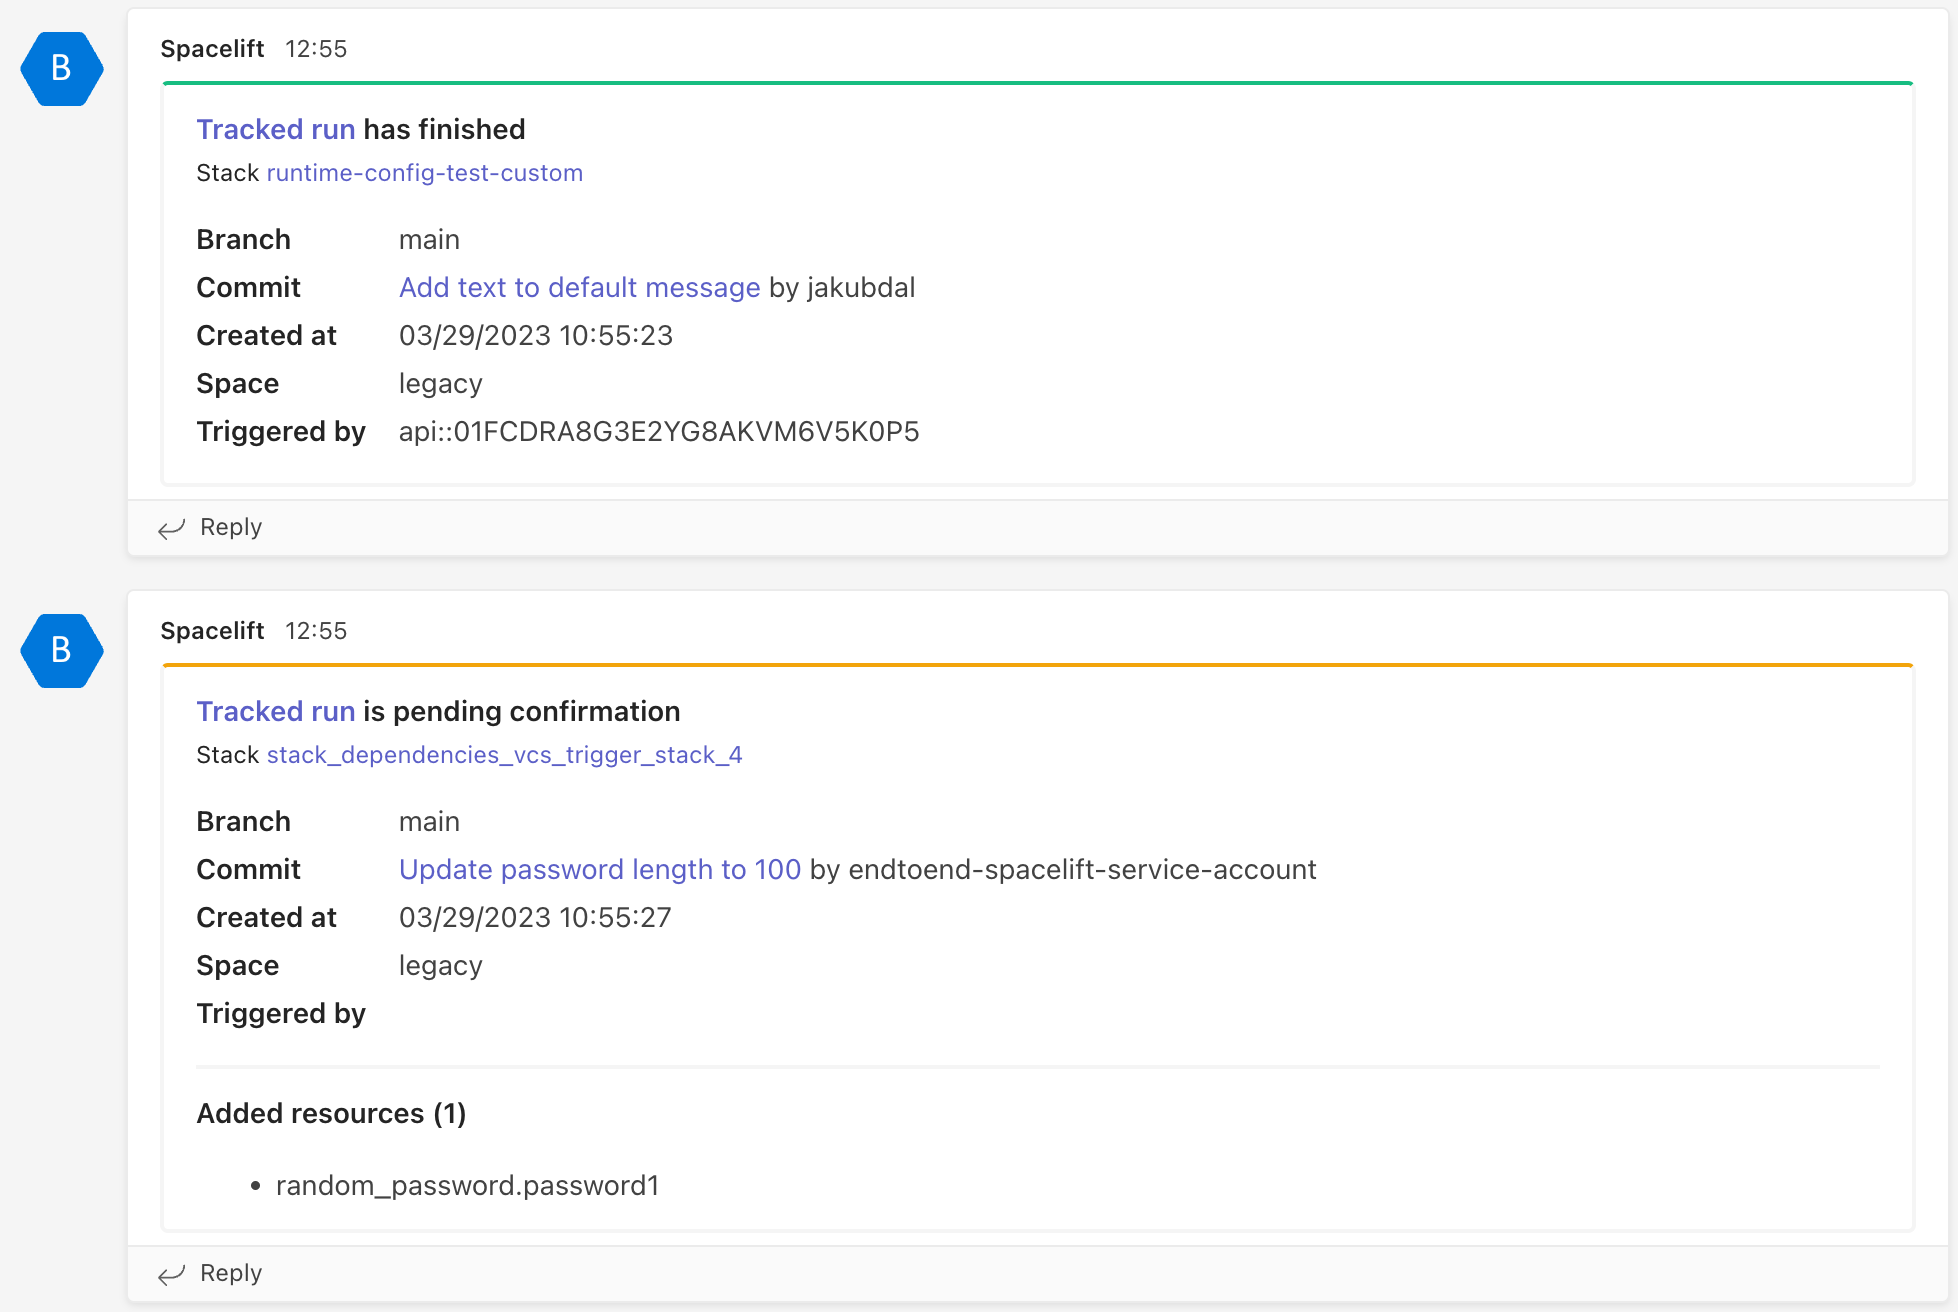
Task: Click the 12:55 timestamp of second message
Action: tap(316, 631)
